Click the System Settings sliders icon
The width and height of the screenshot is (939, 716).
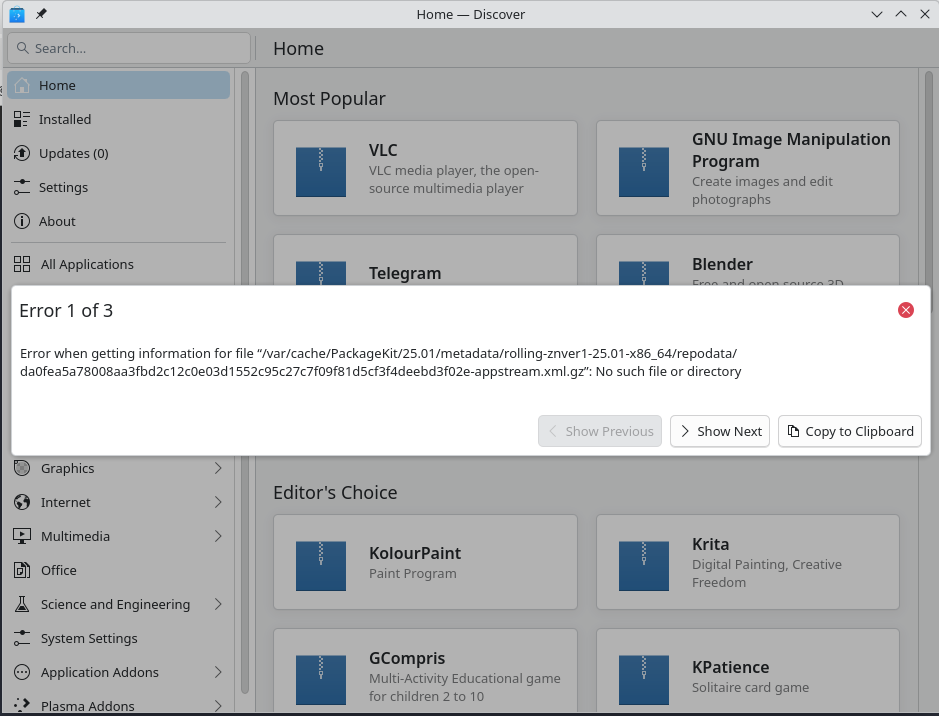[22, 638]
